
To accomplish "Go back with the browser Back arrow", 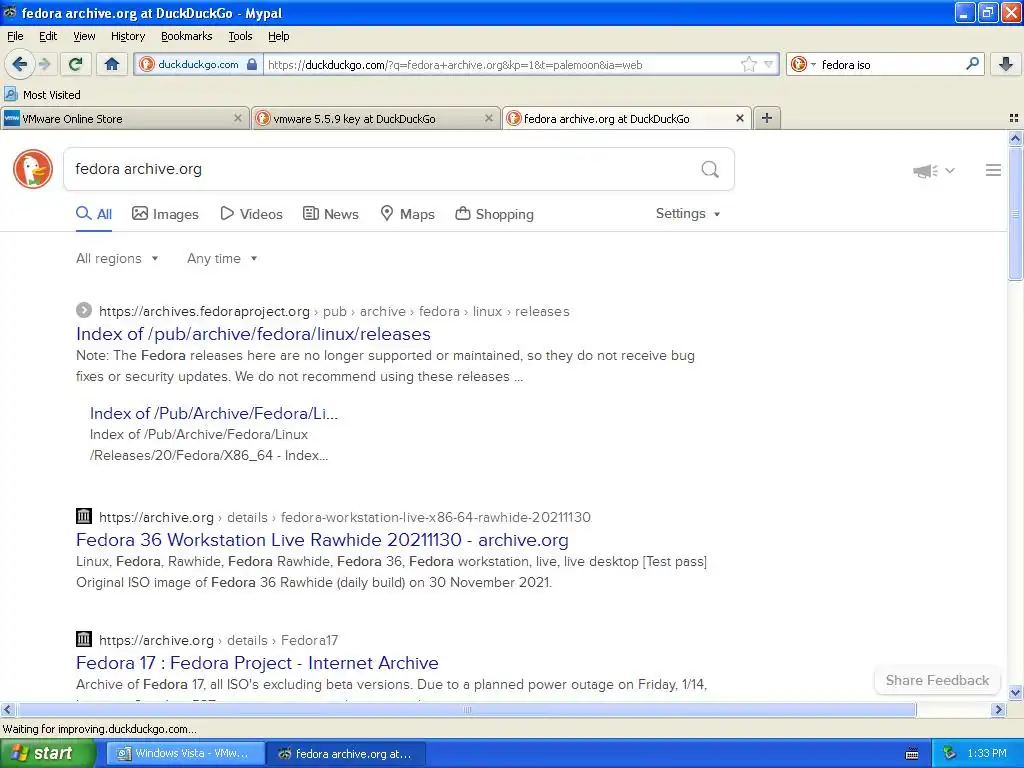I will tap(20, 64).
